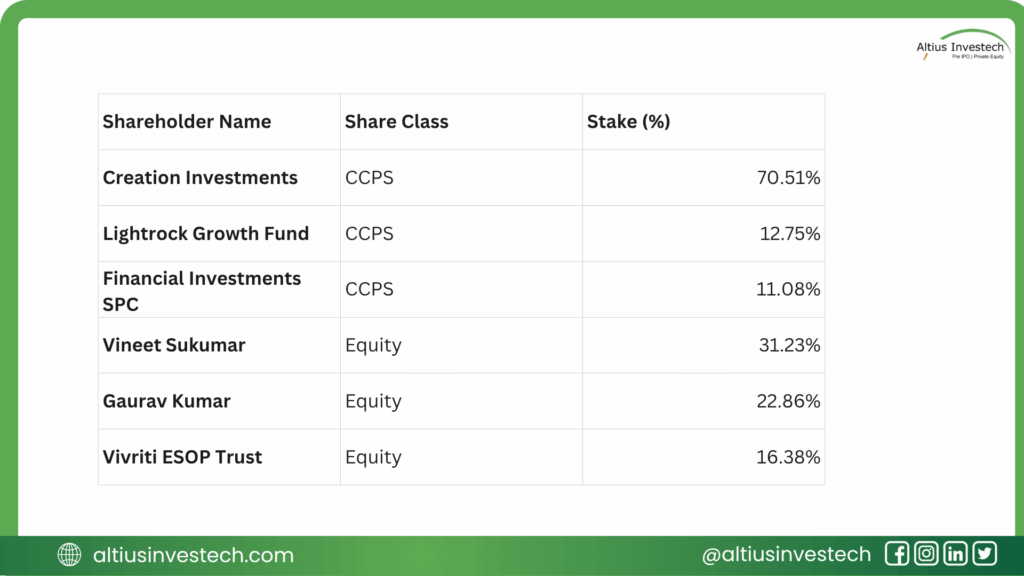
Task: Click the Stake (%) column header
Action: tap(628, 122)
